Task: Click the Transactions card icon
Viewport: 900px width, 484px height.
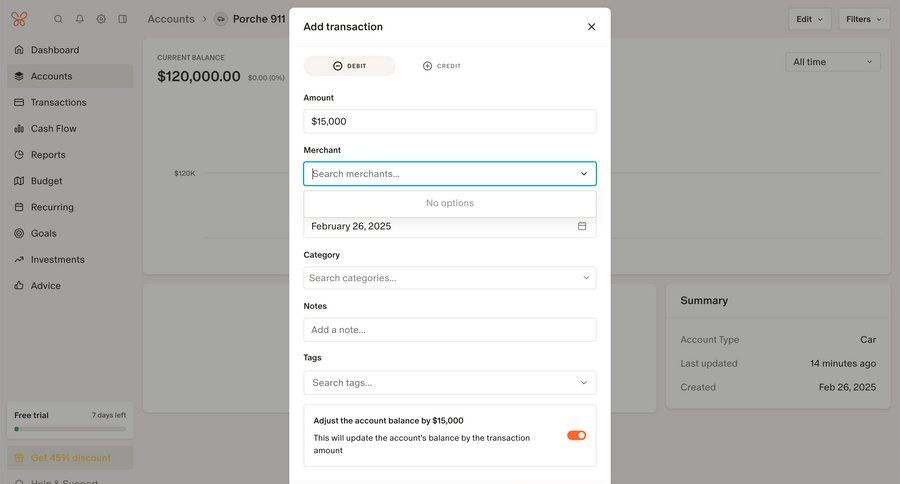Action: tap(19, 102)
